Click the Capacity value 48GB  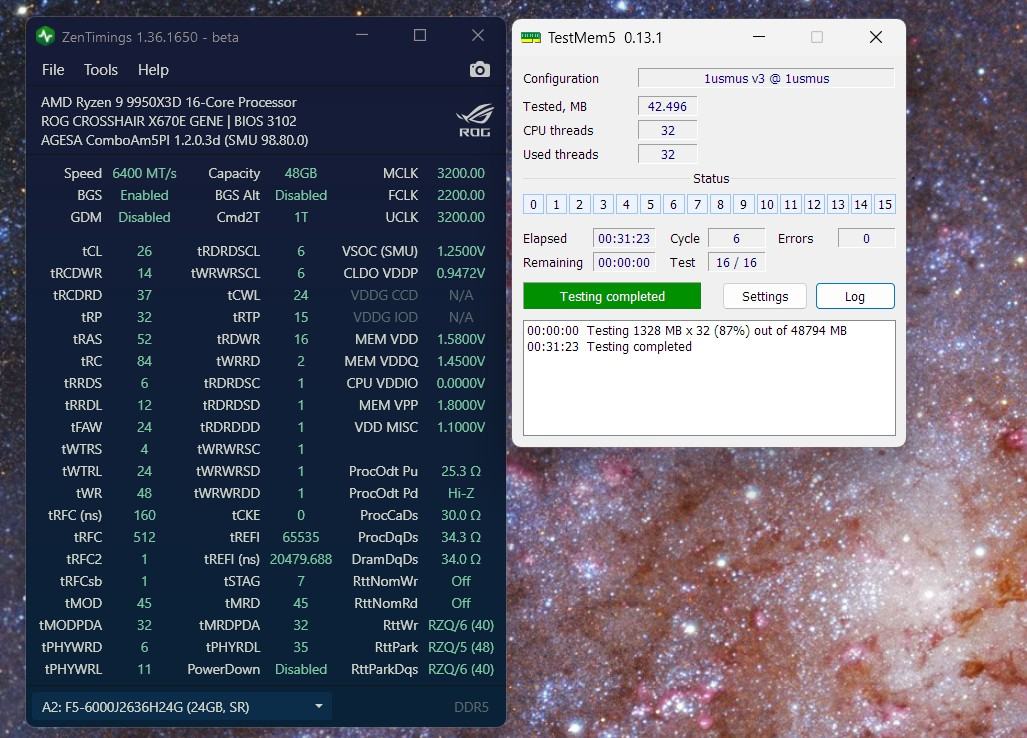(x=301, y=173)
